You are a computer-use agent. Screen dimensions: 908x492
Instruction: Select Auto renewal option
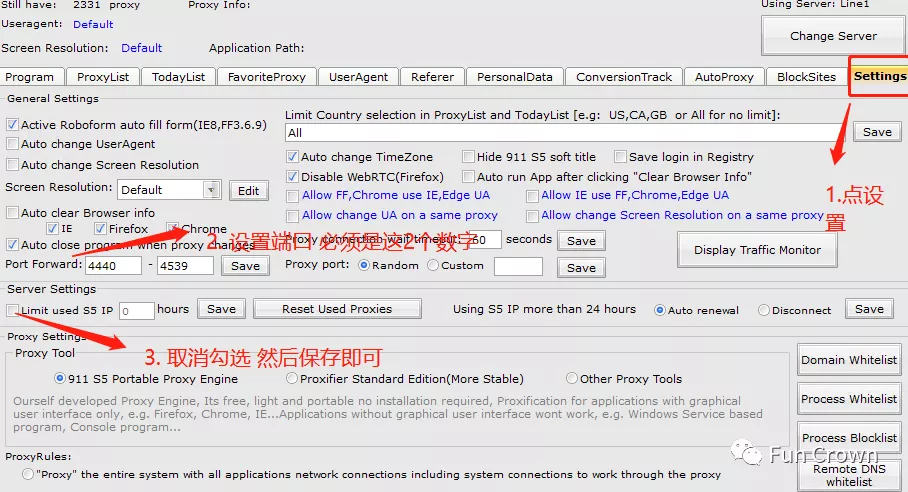[x=660, y=310]
